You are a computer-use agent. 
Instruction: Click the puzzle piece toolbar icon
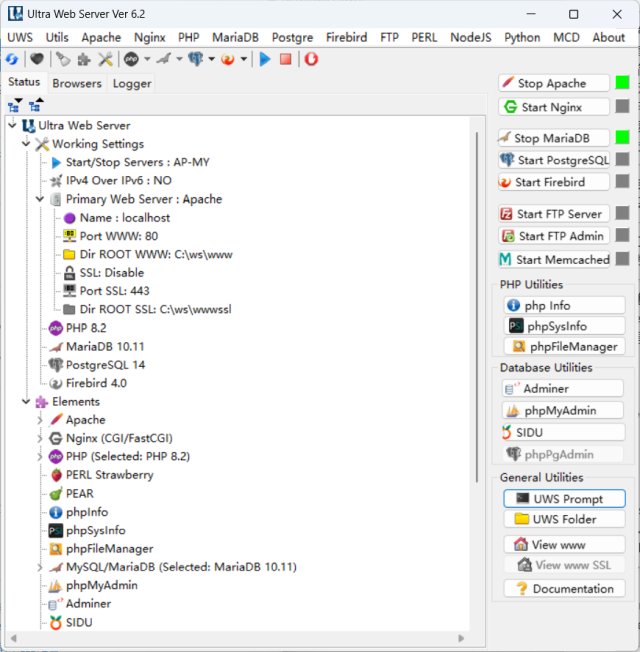[x=84, y=60]
